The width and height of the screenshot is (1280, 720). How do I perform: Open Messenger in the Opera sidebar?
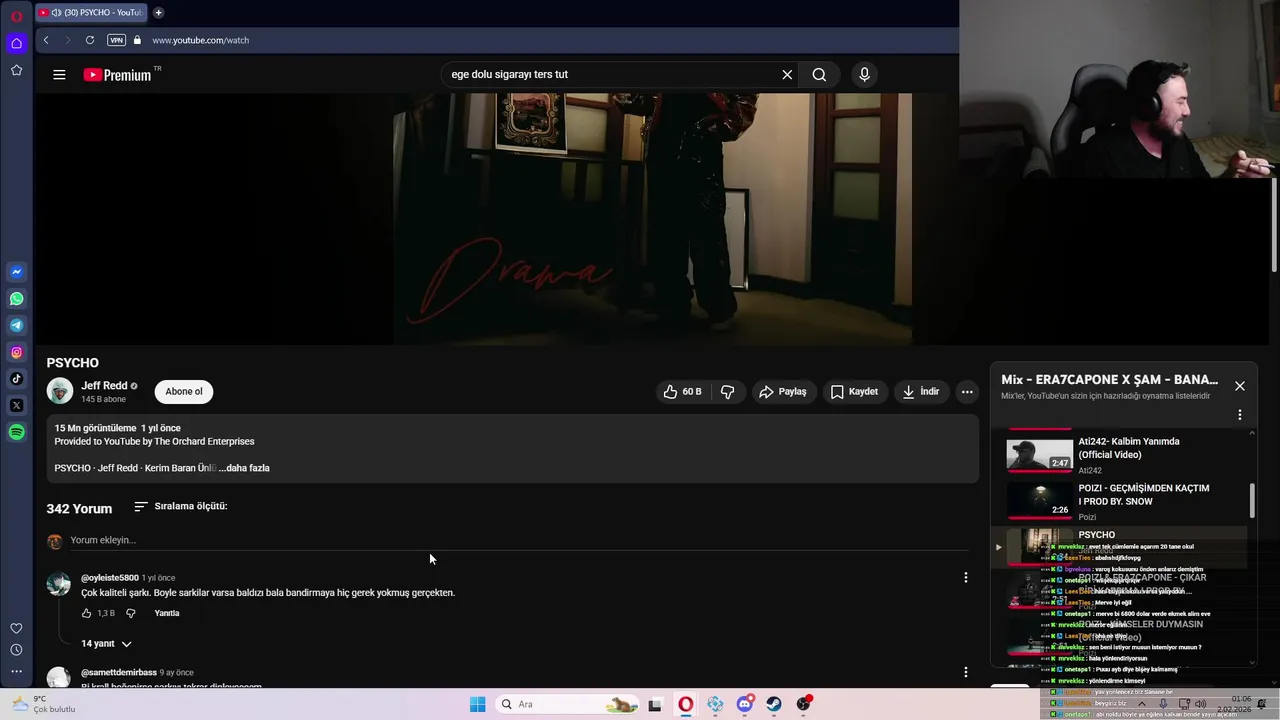16,272
